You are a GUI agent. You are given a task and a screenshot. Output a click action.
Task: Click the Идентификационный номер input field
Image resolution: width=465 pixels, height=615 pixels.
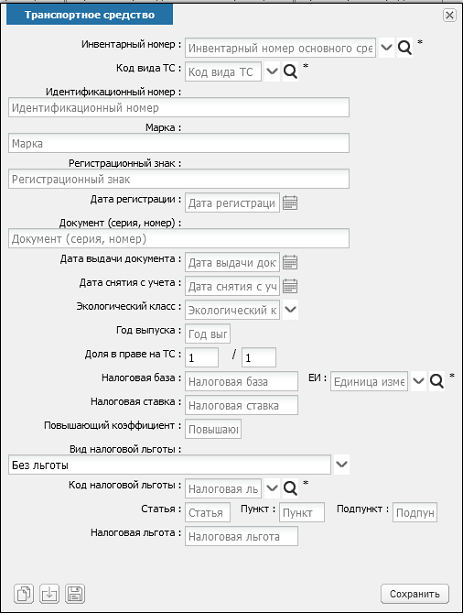pos(179,107)
